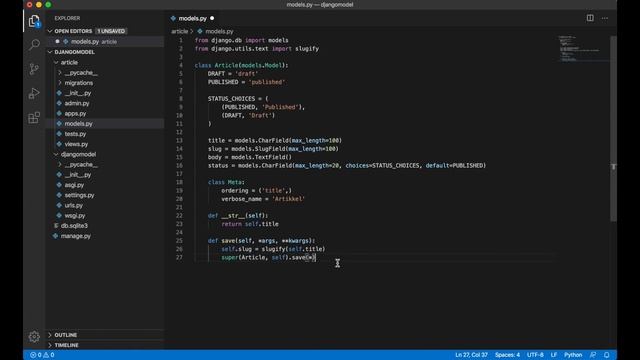Open __init__.py in article folder

click(78, 93)
